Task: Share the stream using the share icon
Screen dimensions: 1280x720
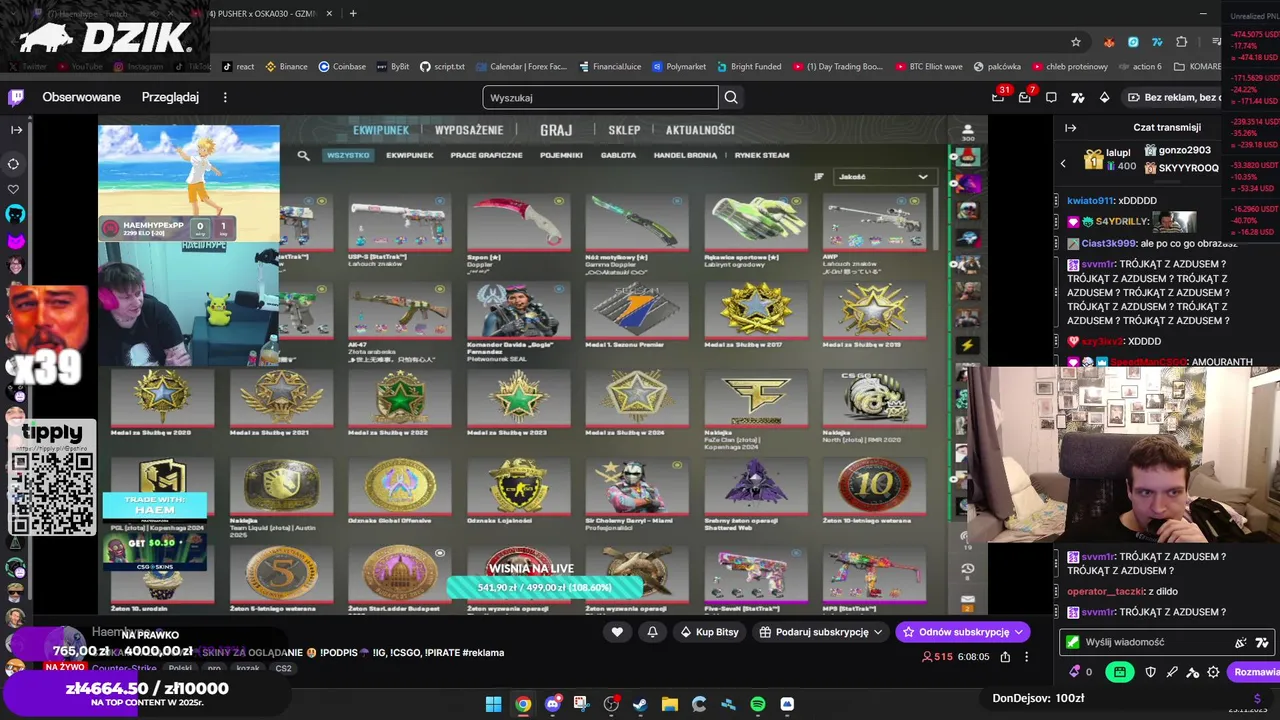Action: tap(1005, 657)
